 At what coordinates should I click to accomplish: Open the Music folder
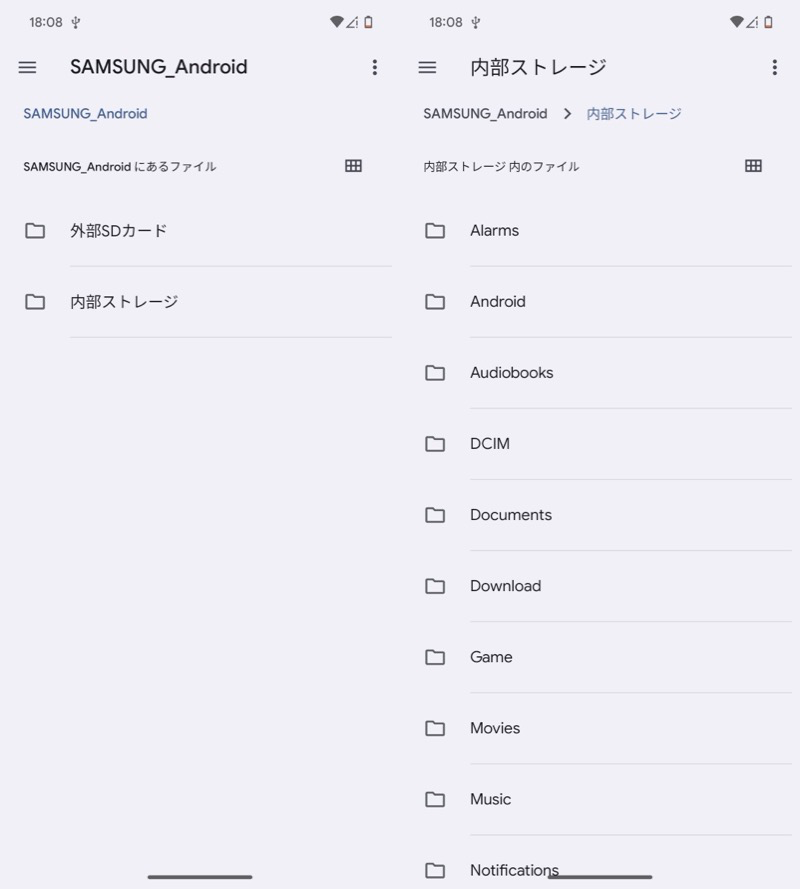490,799
